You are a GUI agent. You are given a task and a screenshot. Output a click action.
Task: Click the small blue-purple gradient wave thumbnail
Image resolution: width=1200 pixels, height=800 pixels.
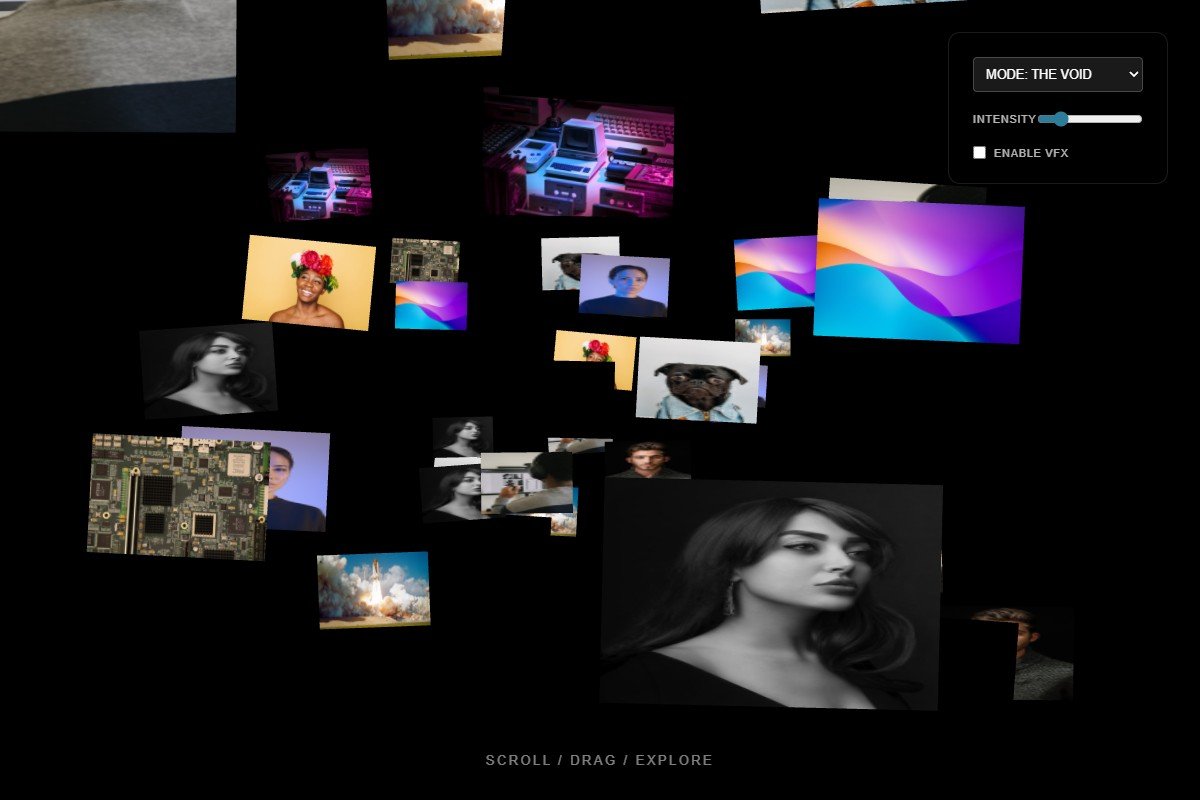pos(432,305)
